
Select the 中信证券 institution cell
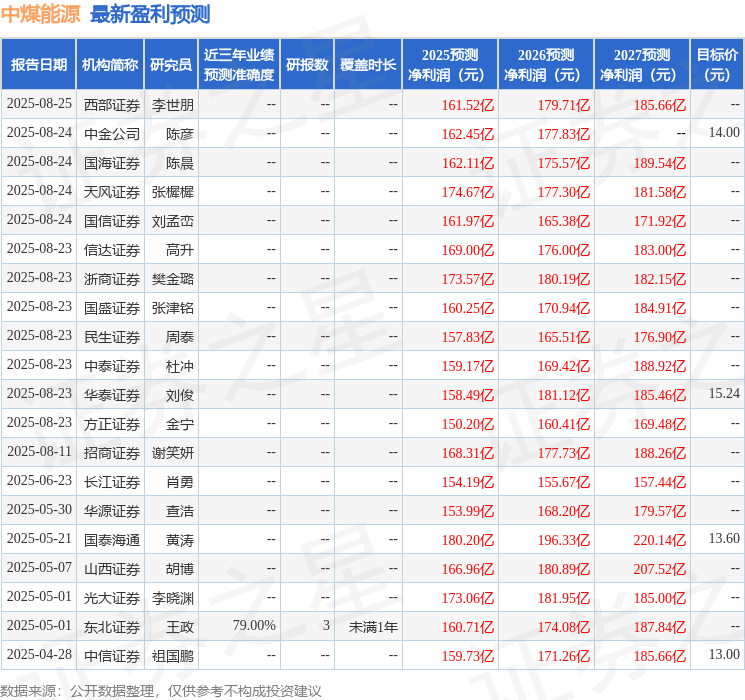(112, 656)
